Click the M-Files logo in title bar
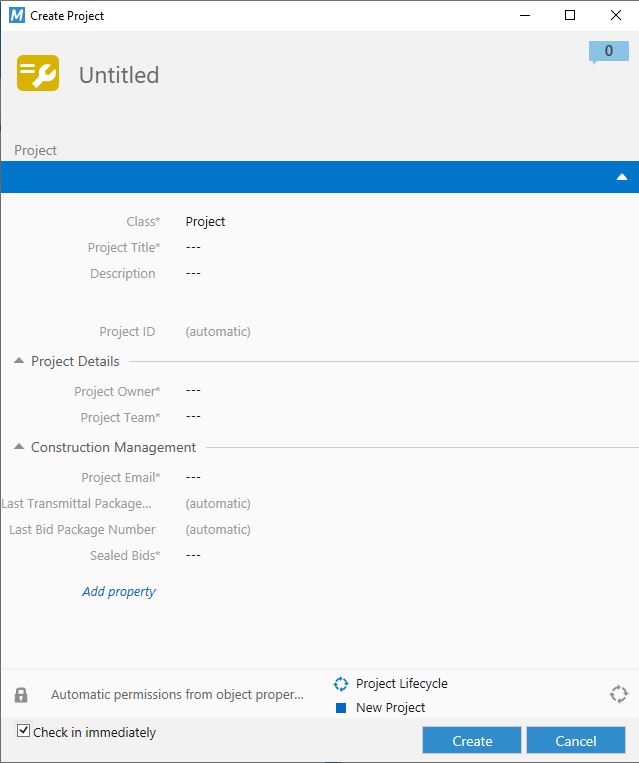The height and width of the screenshot is (763, 639). pos(17,15)
